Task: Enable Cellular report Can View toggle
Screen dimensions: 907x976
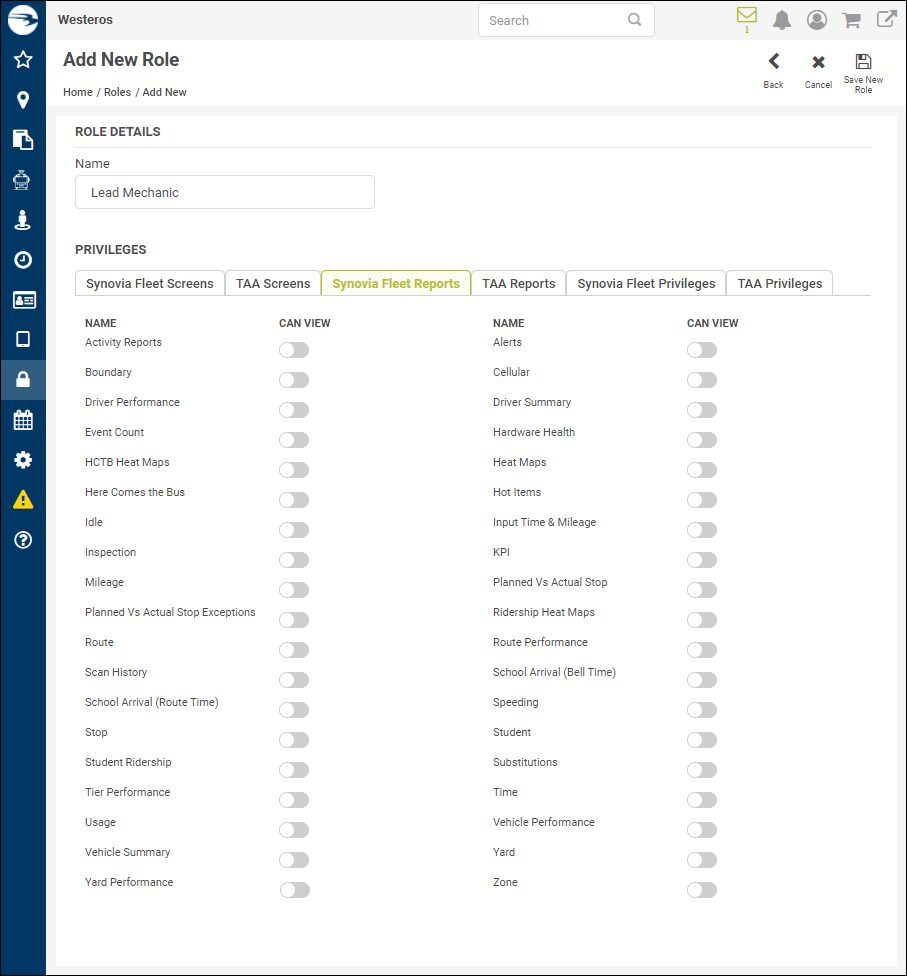Action: [x=702, y=380]
